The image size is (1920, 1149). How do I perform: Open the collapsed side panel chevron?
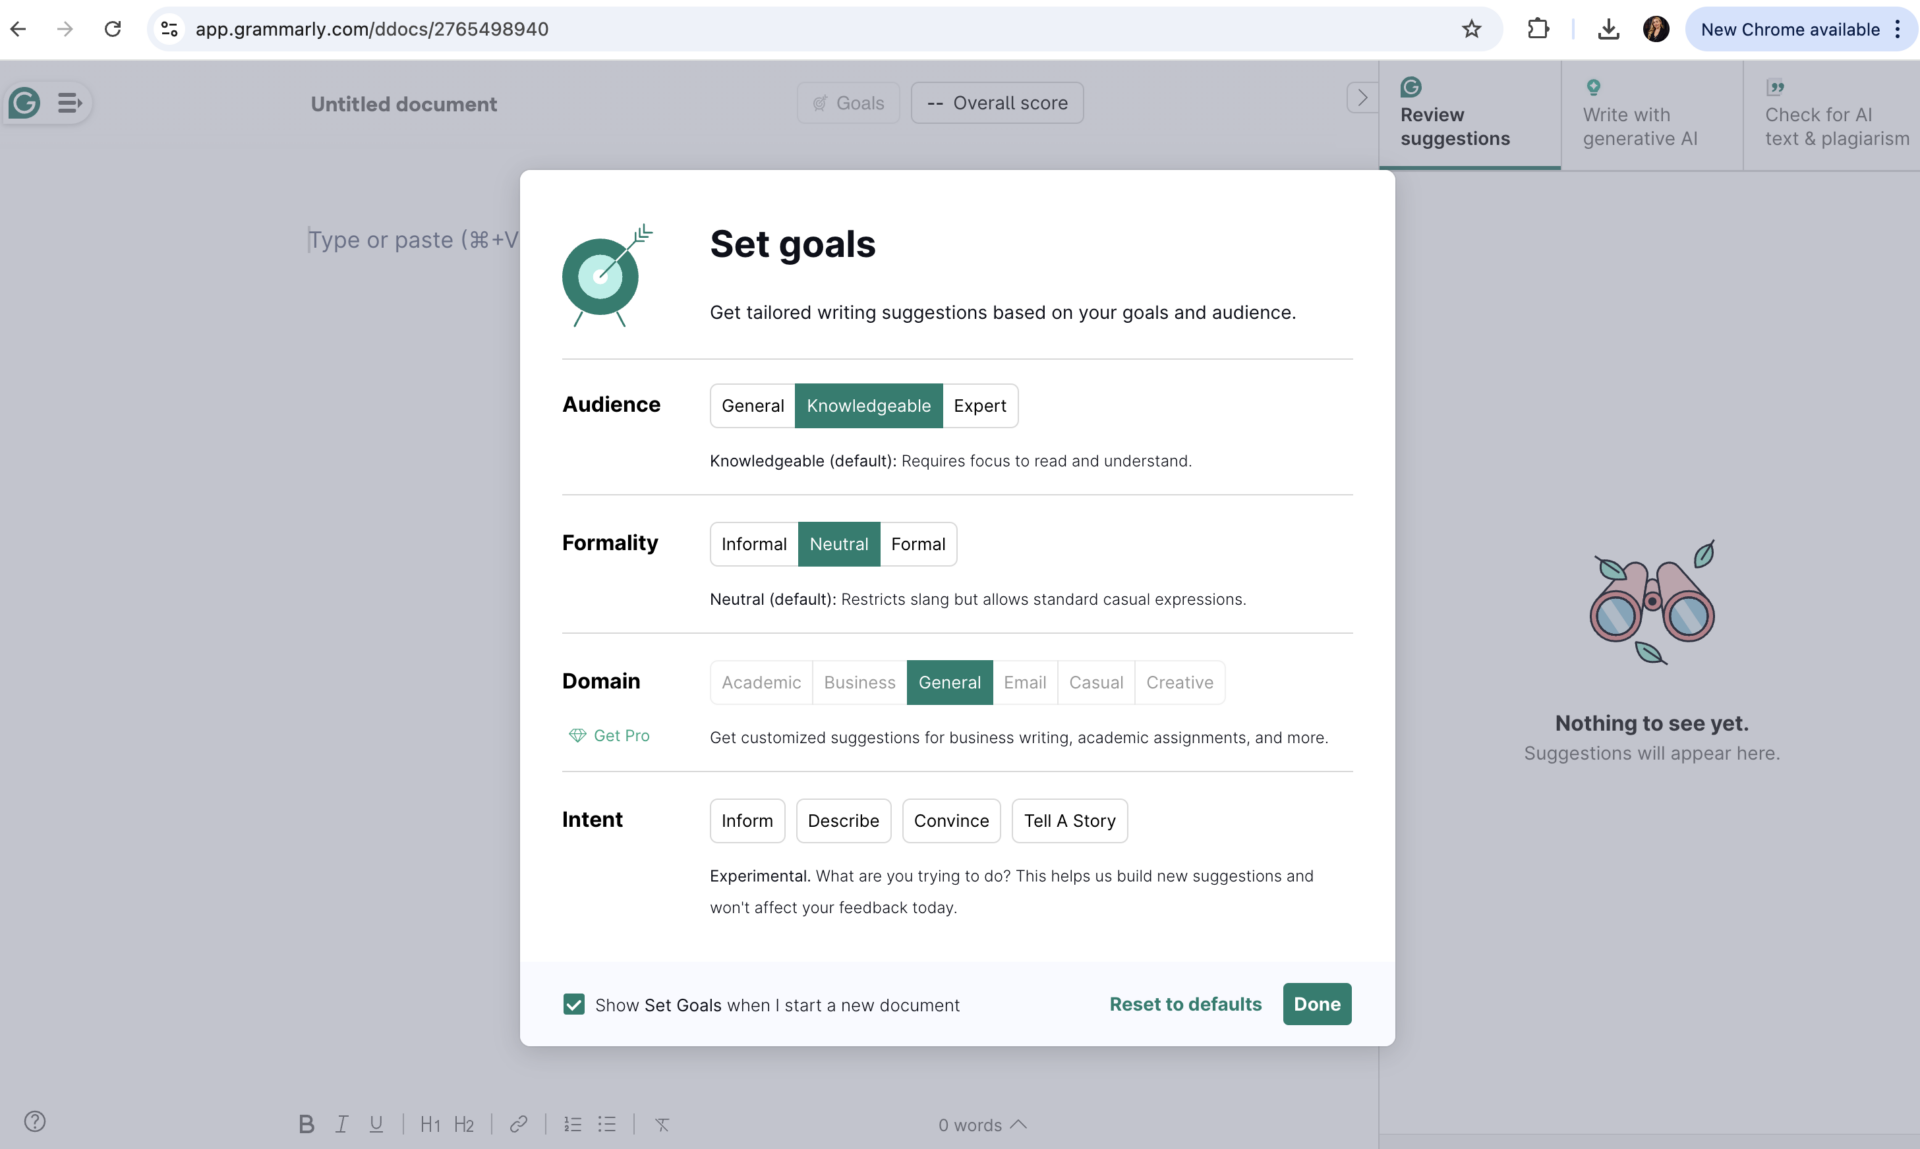coord(1361,97)
